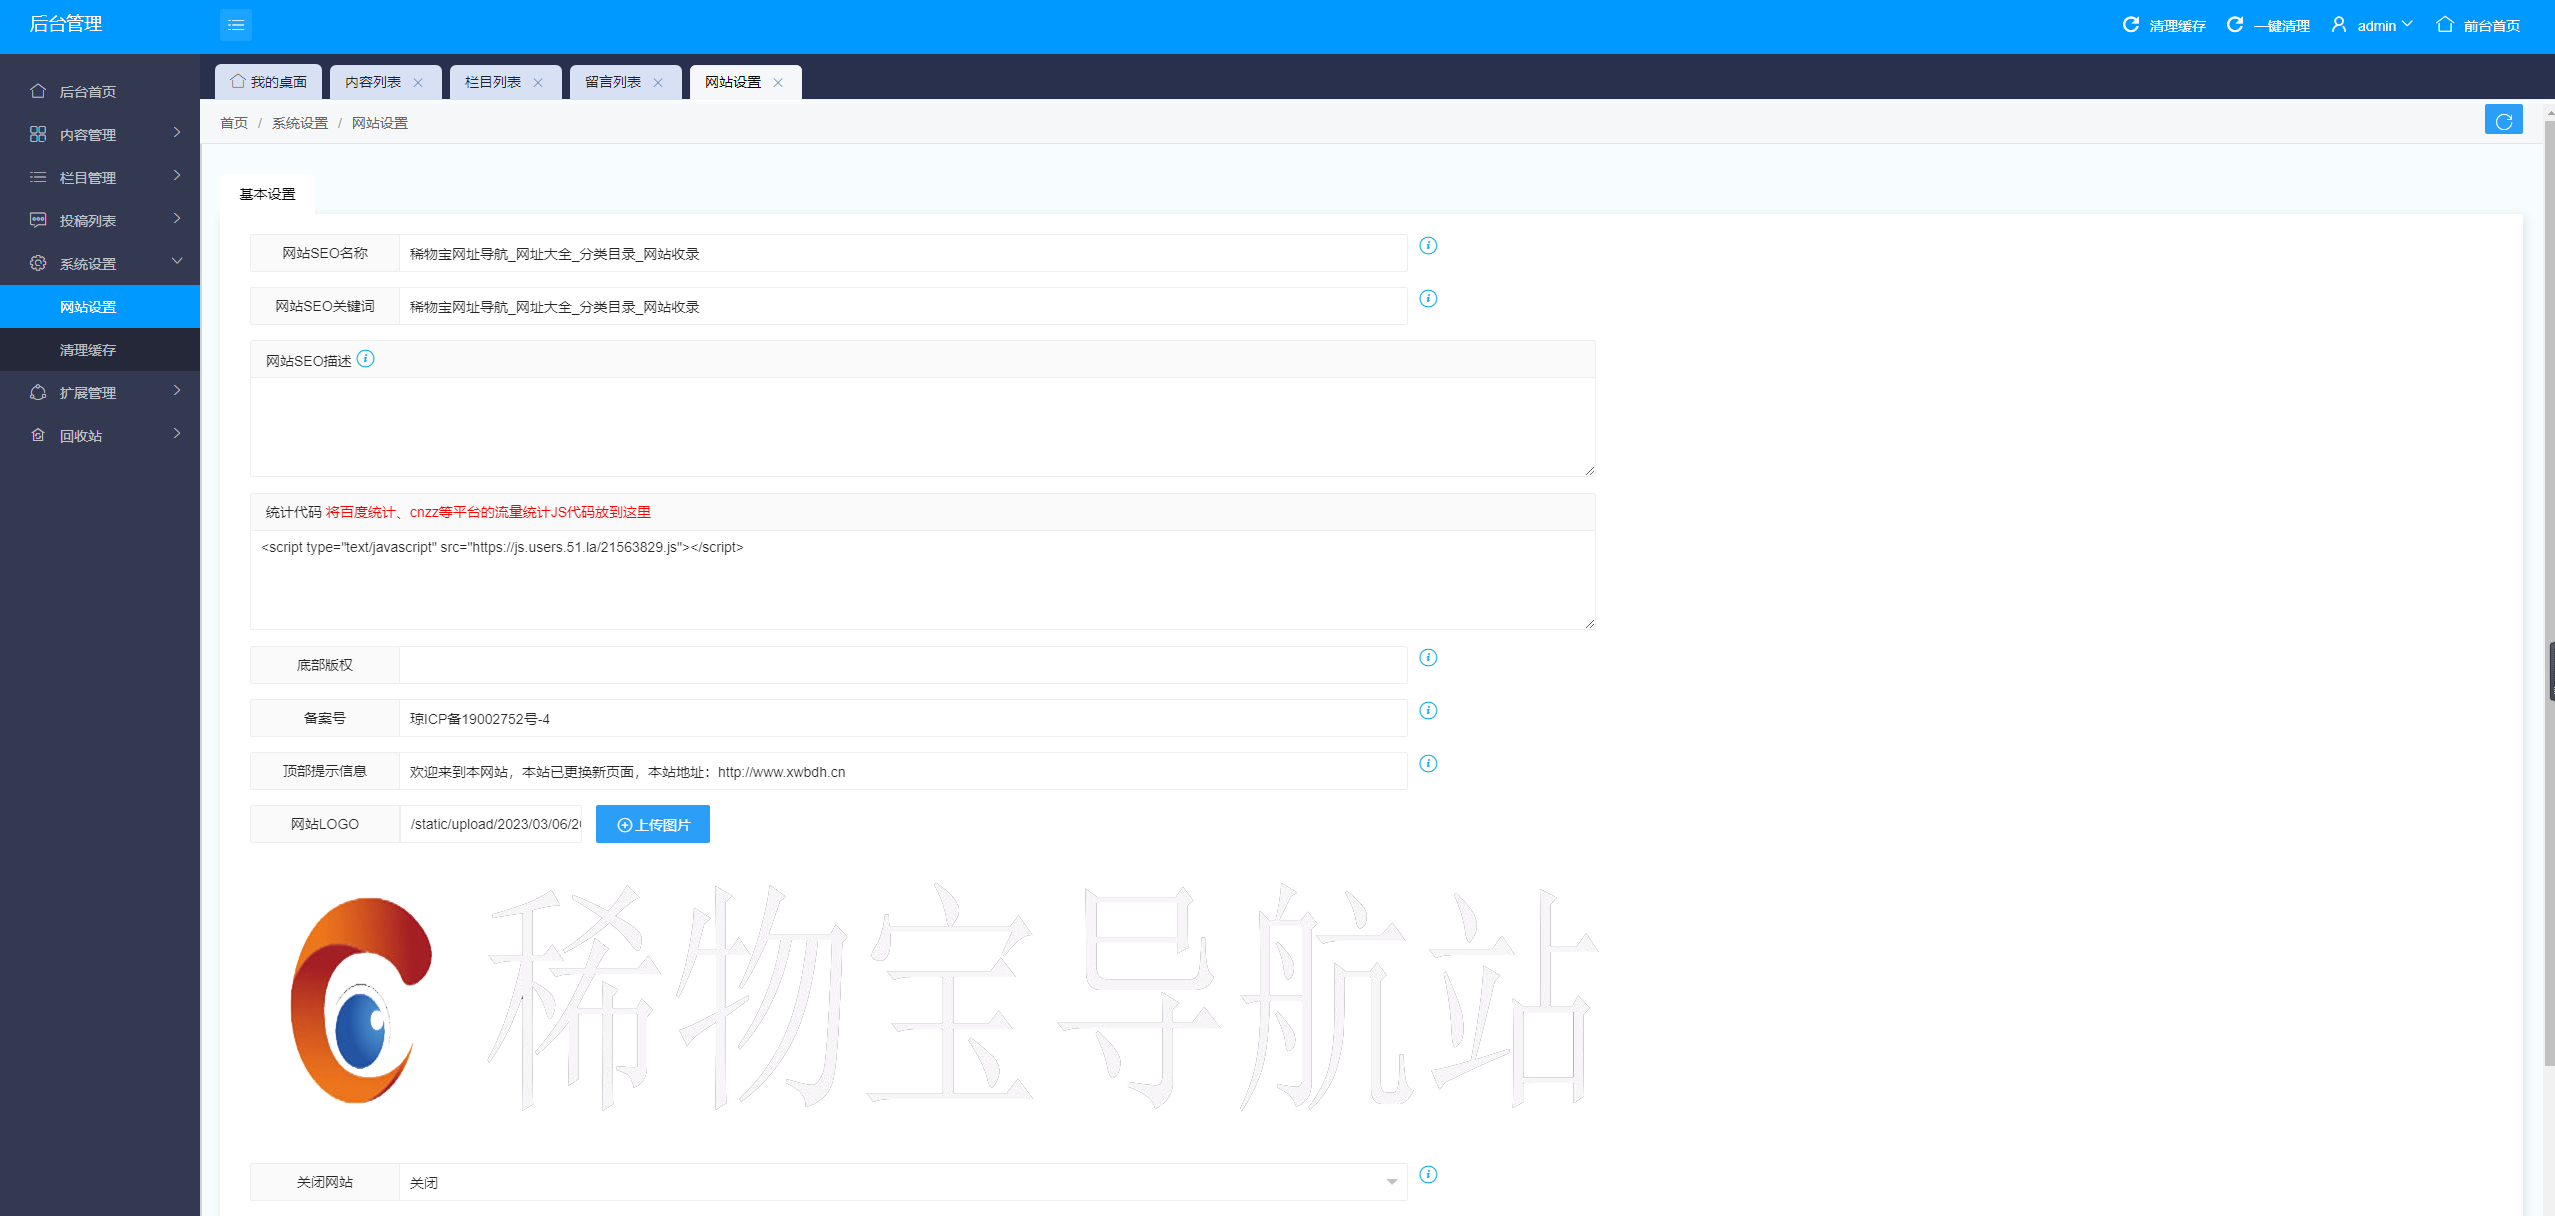Click the 后台管理 title
The image size is (2555, 1216).
66,24
